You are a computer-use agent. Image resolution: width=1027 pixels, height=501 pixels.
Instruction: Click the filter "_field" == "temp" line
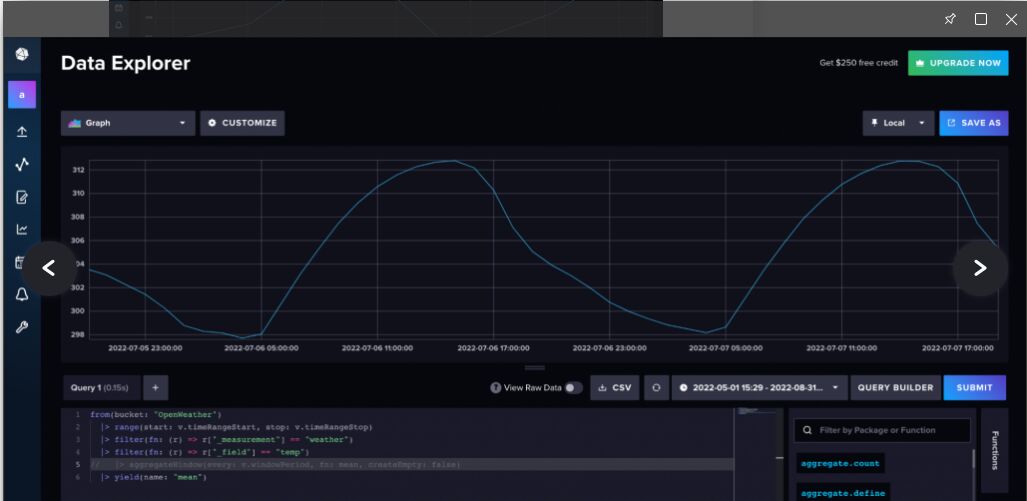click(204, 452)
